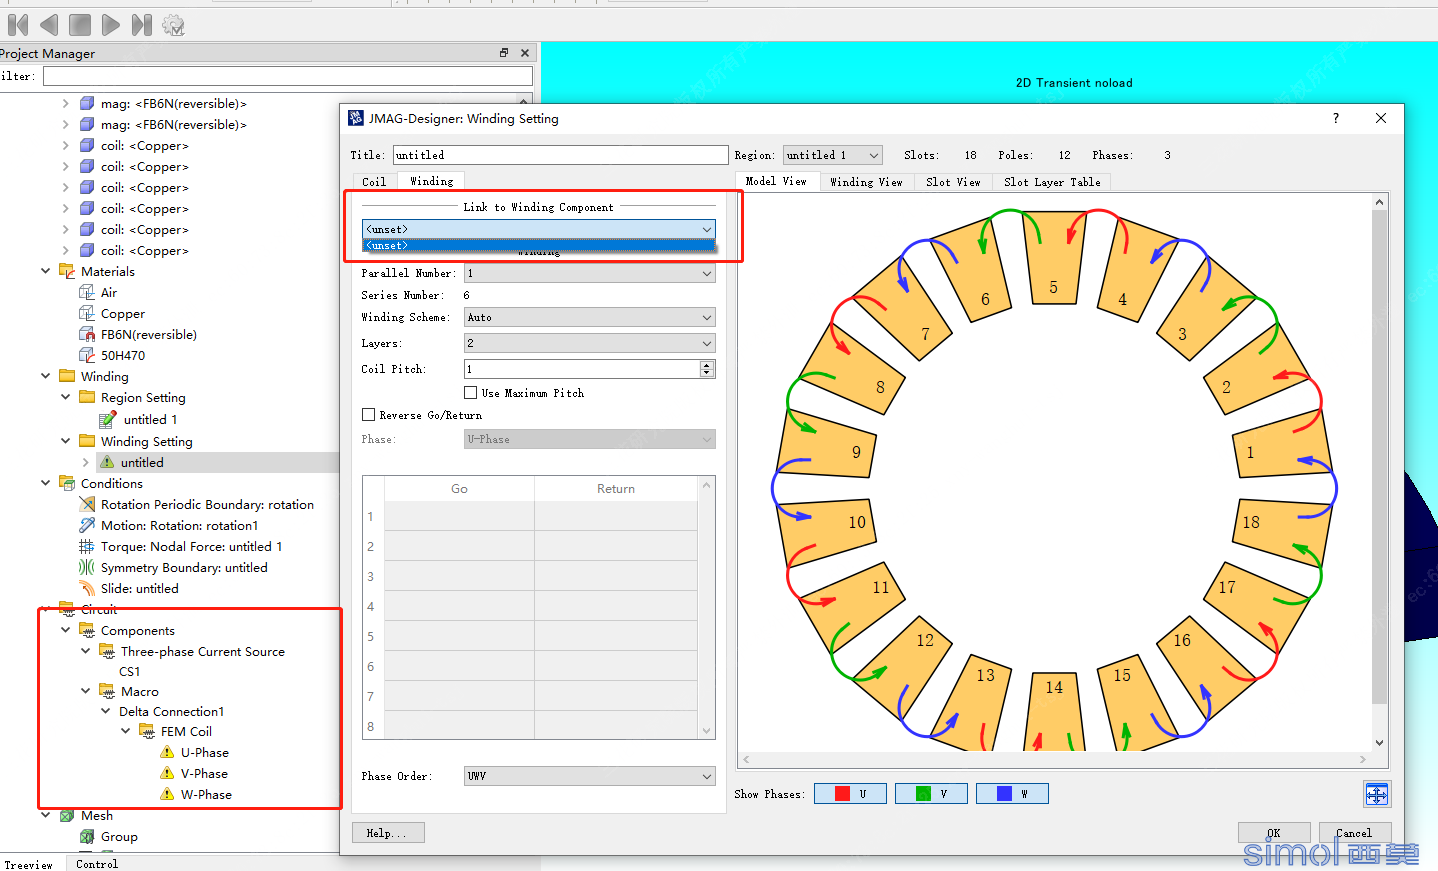Click the Air material icon

tap(87, 292)
